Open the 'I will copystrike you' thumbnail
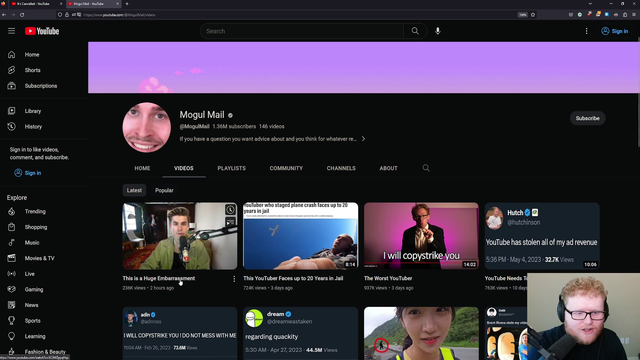The width and height of the screenshot is (640, 360). [421, 236]
